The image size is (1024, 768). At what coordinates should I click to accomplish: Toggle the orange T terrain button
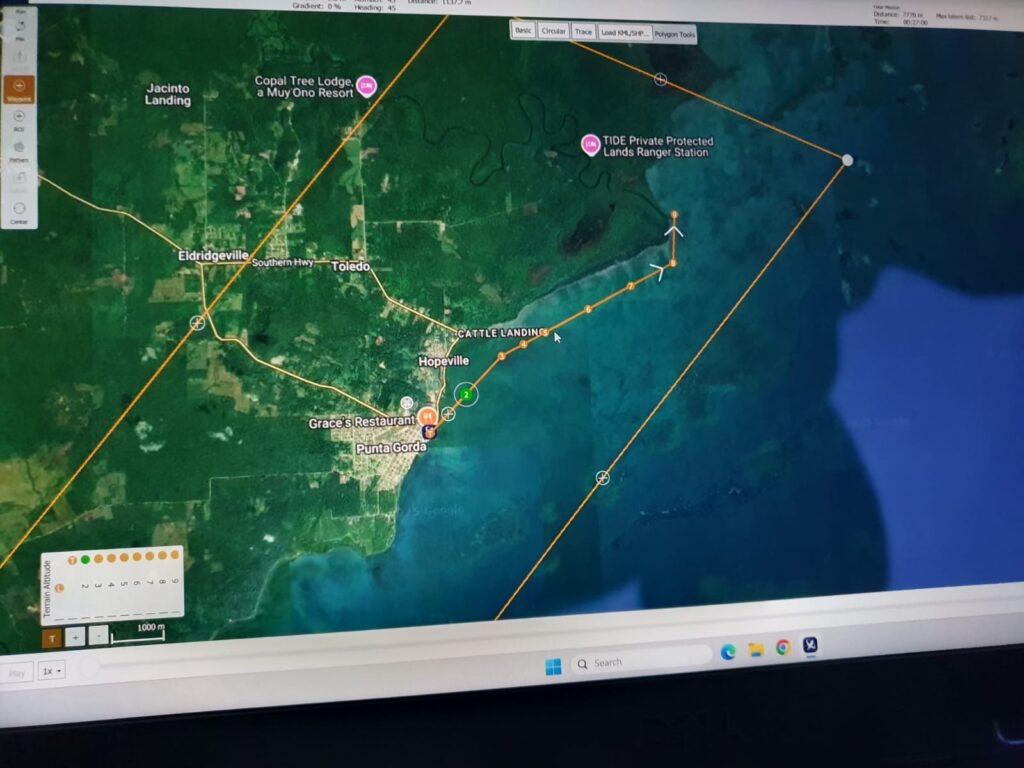click(51, 637)
